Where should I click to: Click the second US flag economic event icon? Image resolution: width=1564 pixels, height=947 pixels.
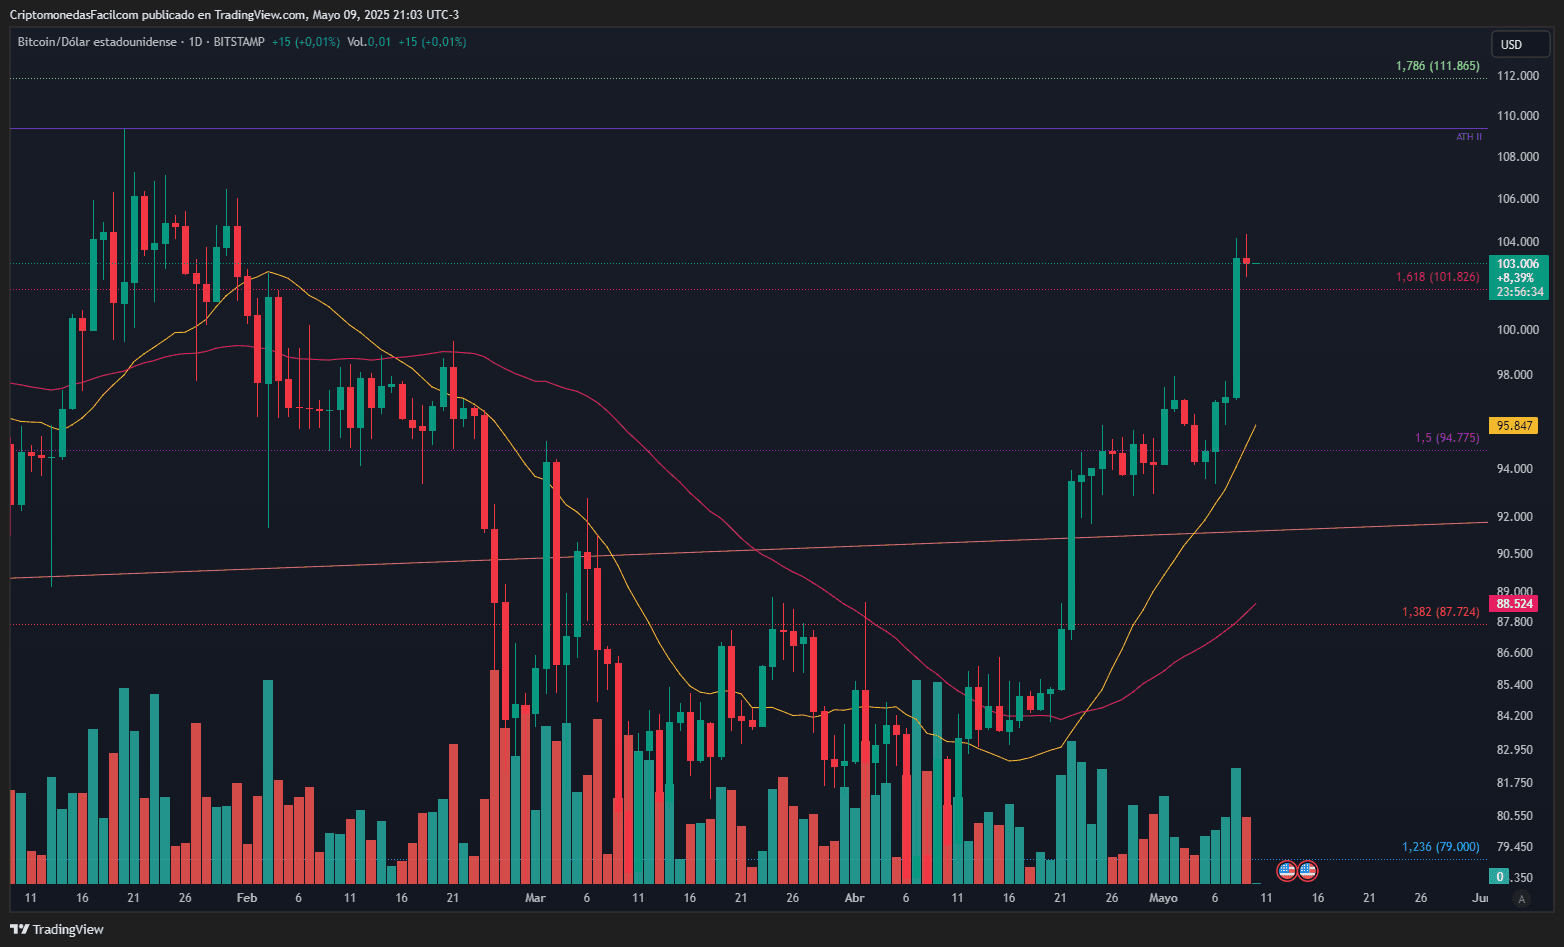(1307, 871)
